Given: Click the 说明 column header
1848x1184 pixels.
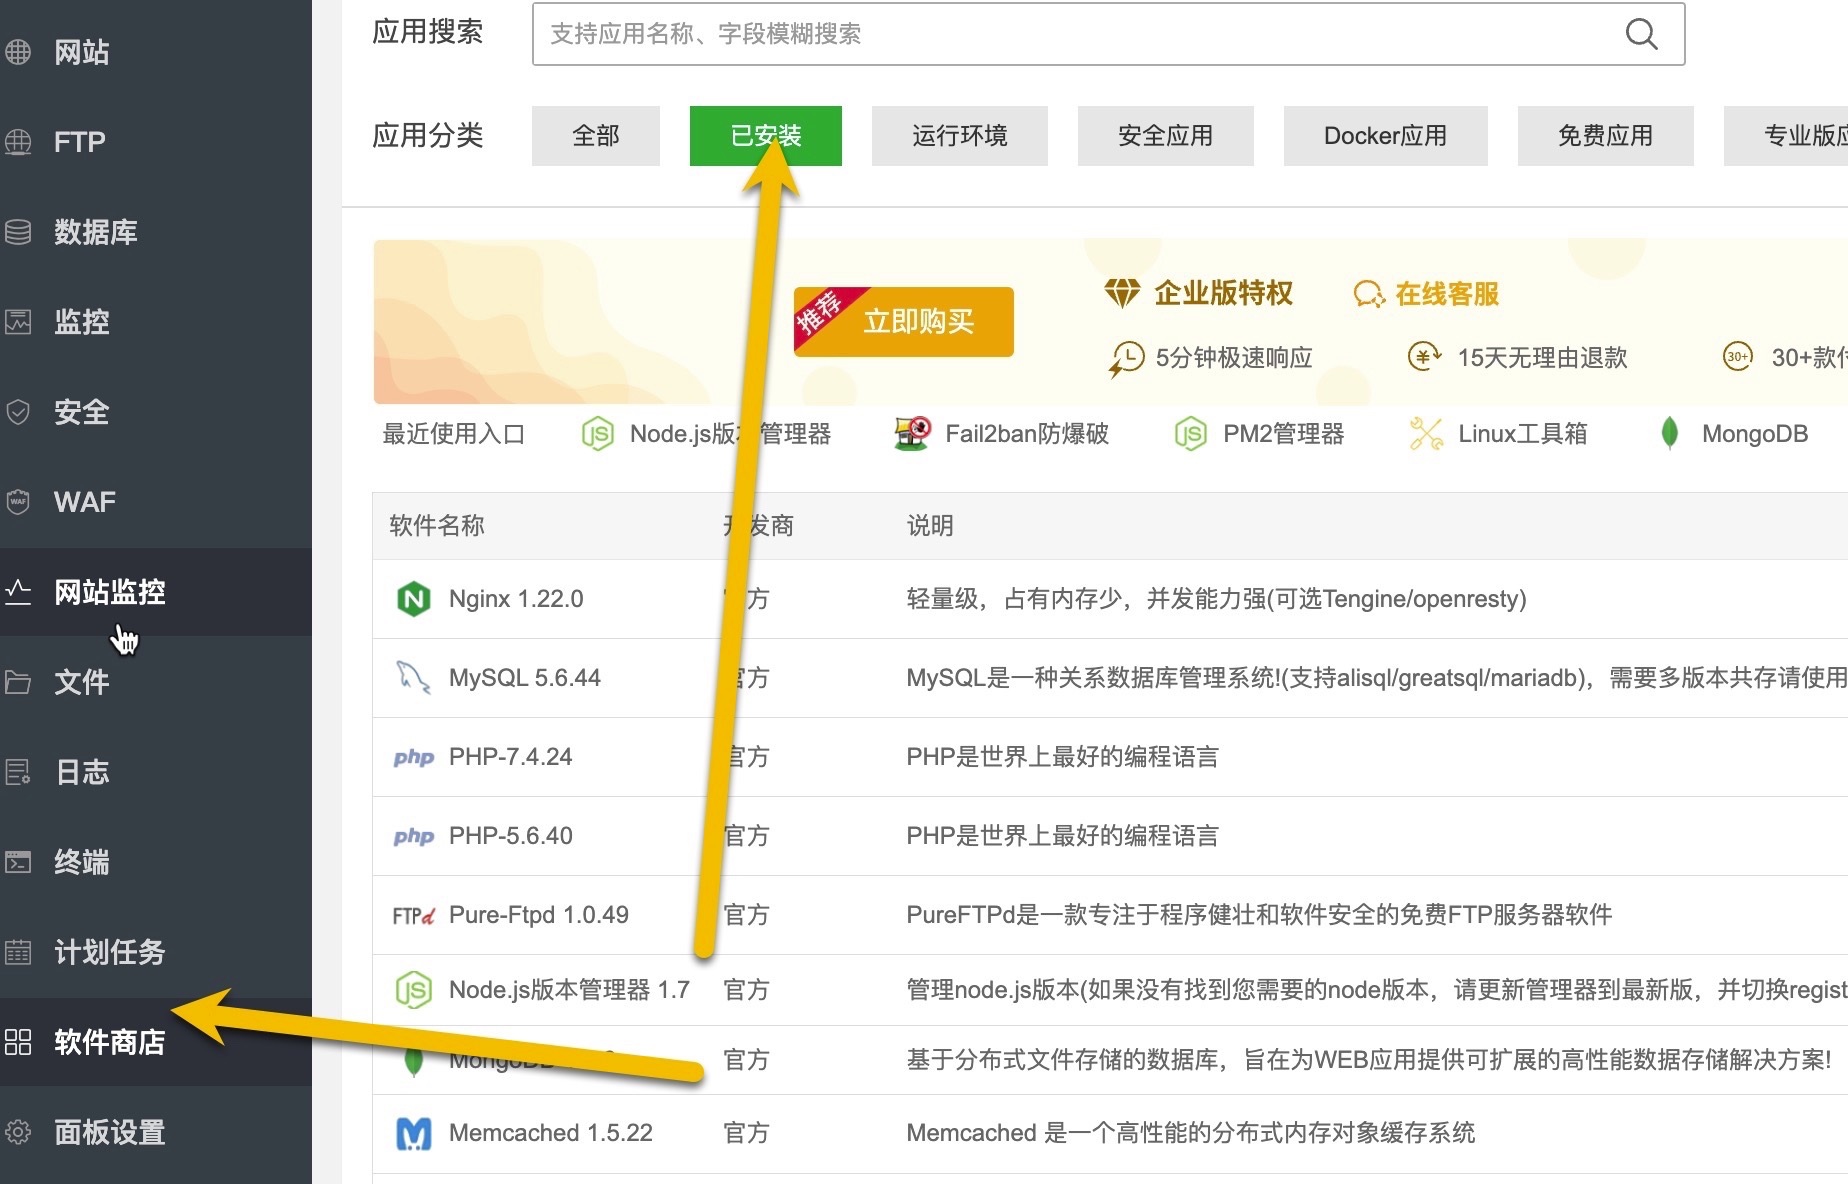Looking at the screenshot, I should tap(930, 526).
